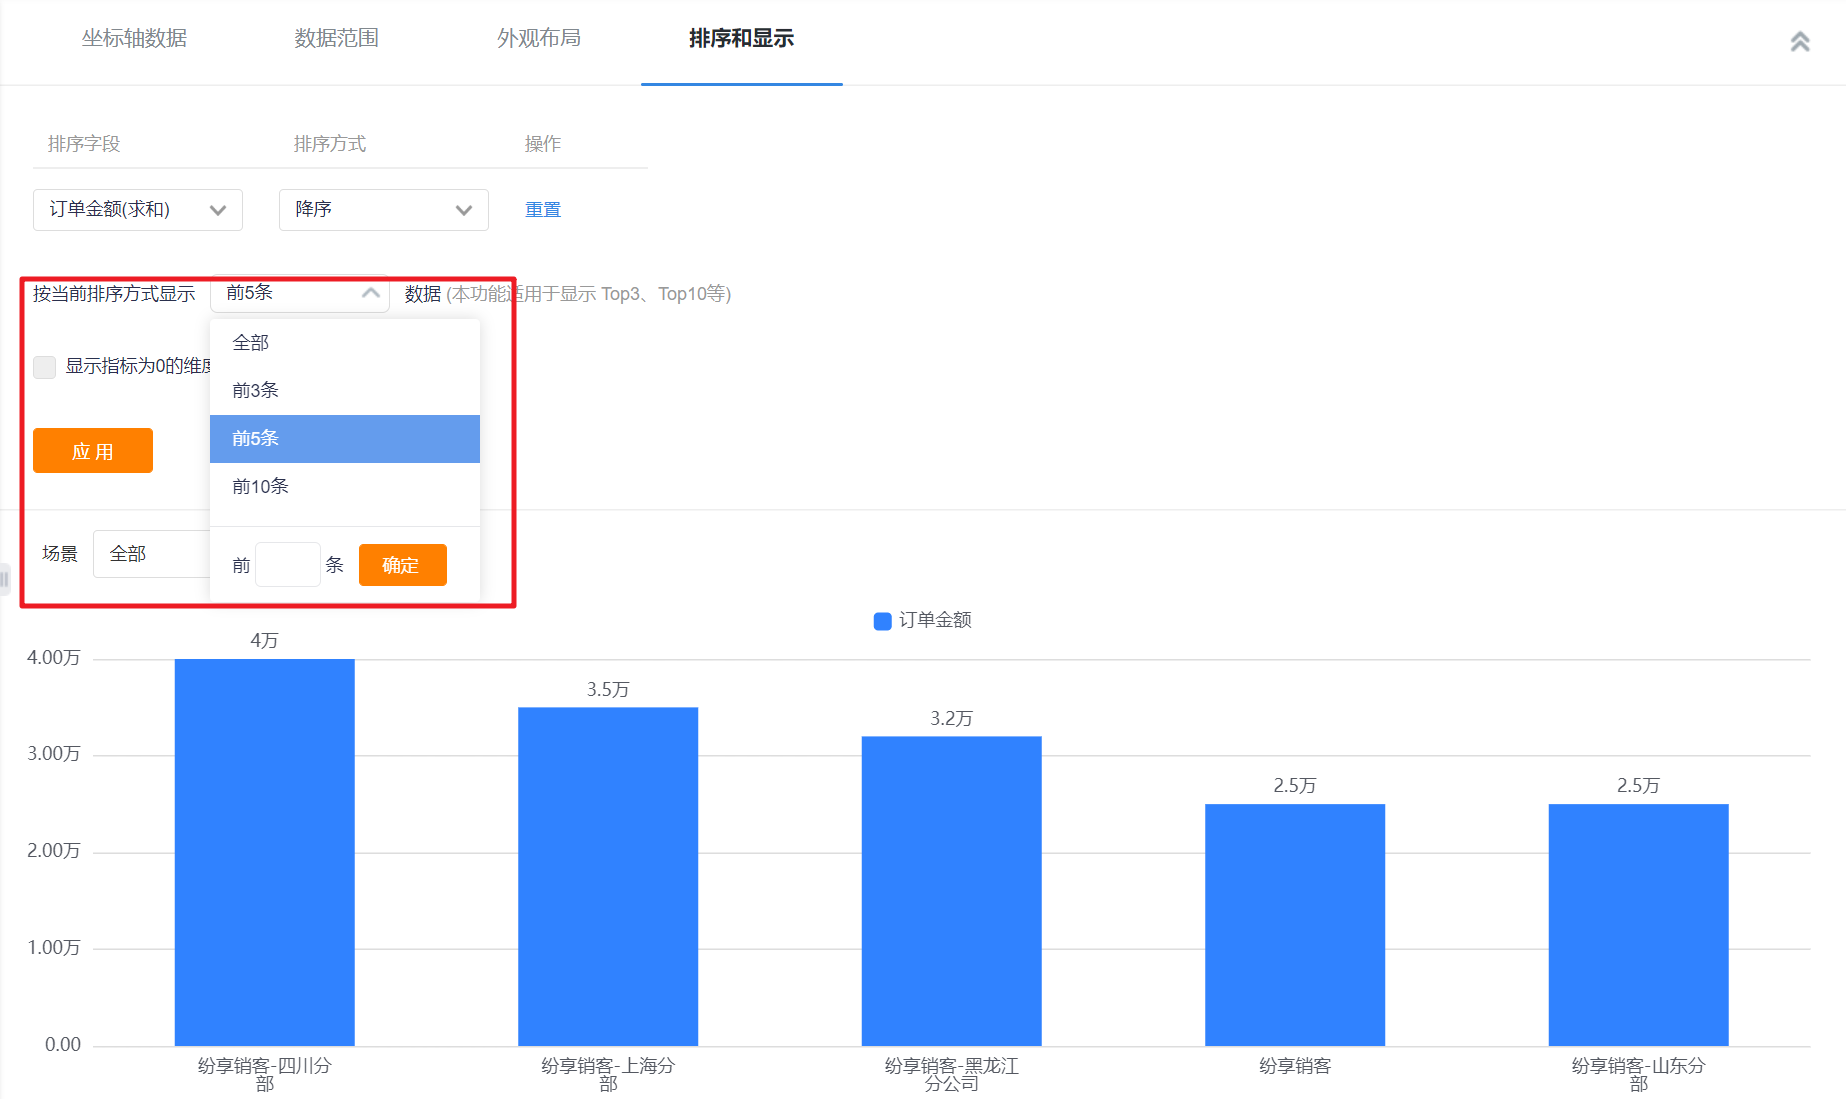Image resolution: width=1846 pixels, height=1099 pixels.
Task: Expand the 订单金额(求和) sort field dropdown
Action: pos(138,210)
